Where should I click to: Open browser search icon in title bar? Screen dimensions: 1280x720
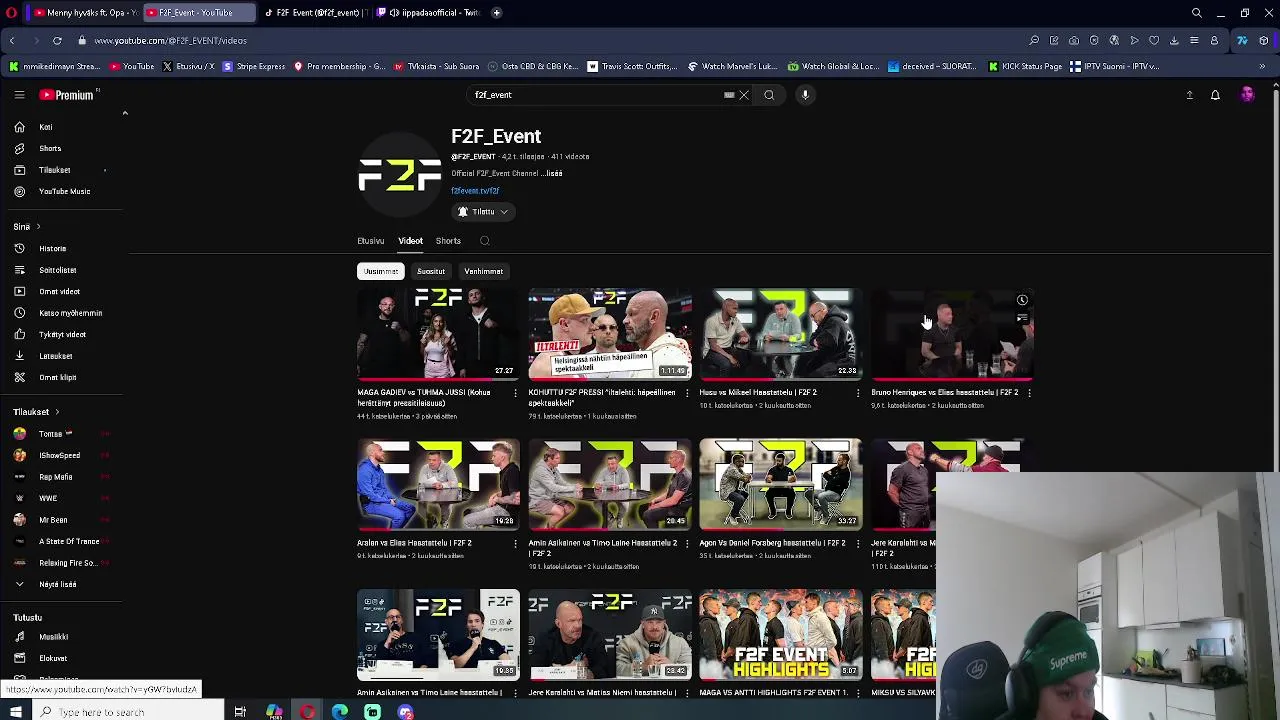click(x=1197, y=13)
